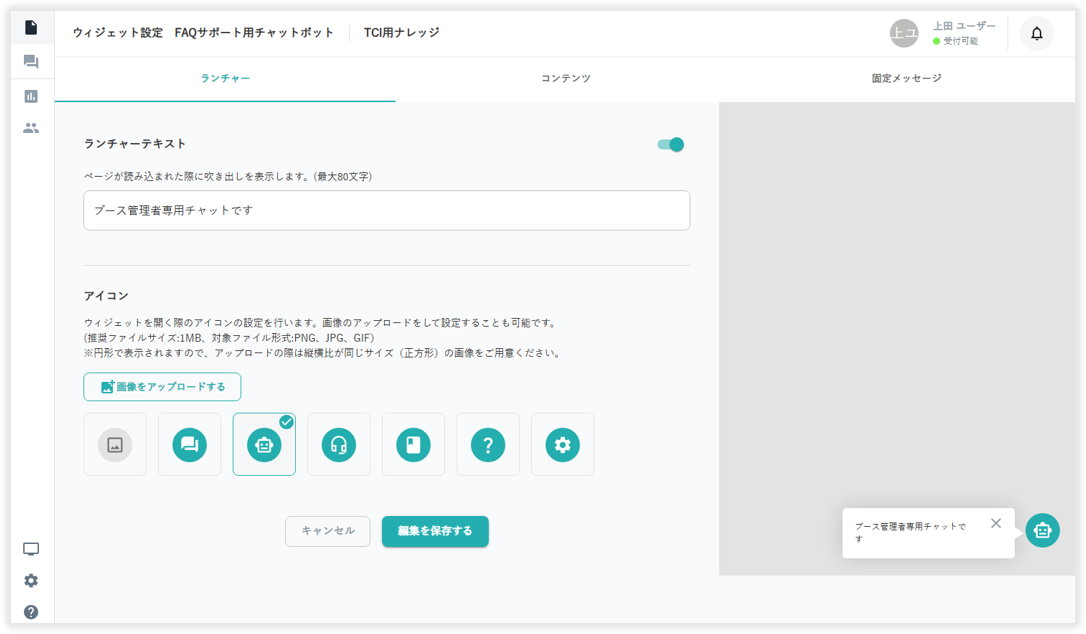The width and height of the screenshot is (1086, 634).
Task: Click 編集を保存する button
Action: coord(435,531)
